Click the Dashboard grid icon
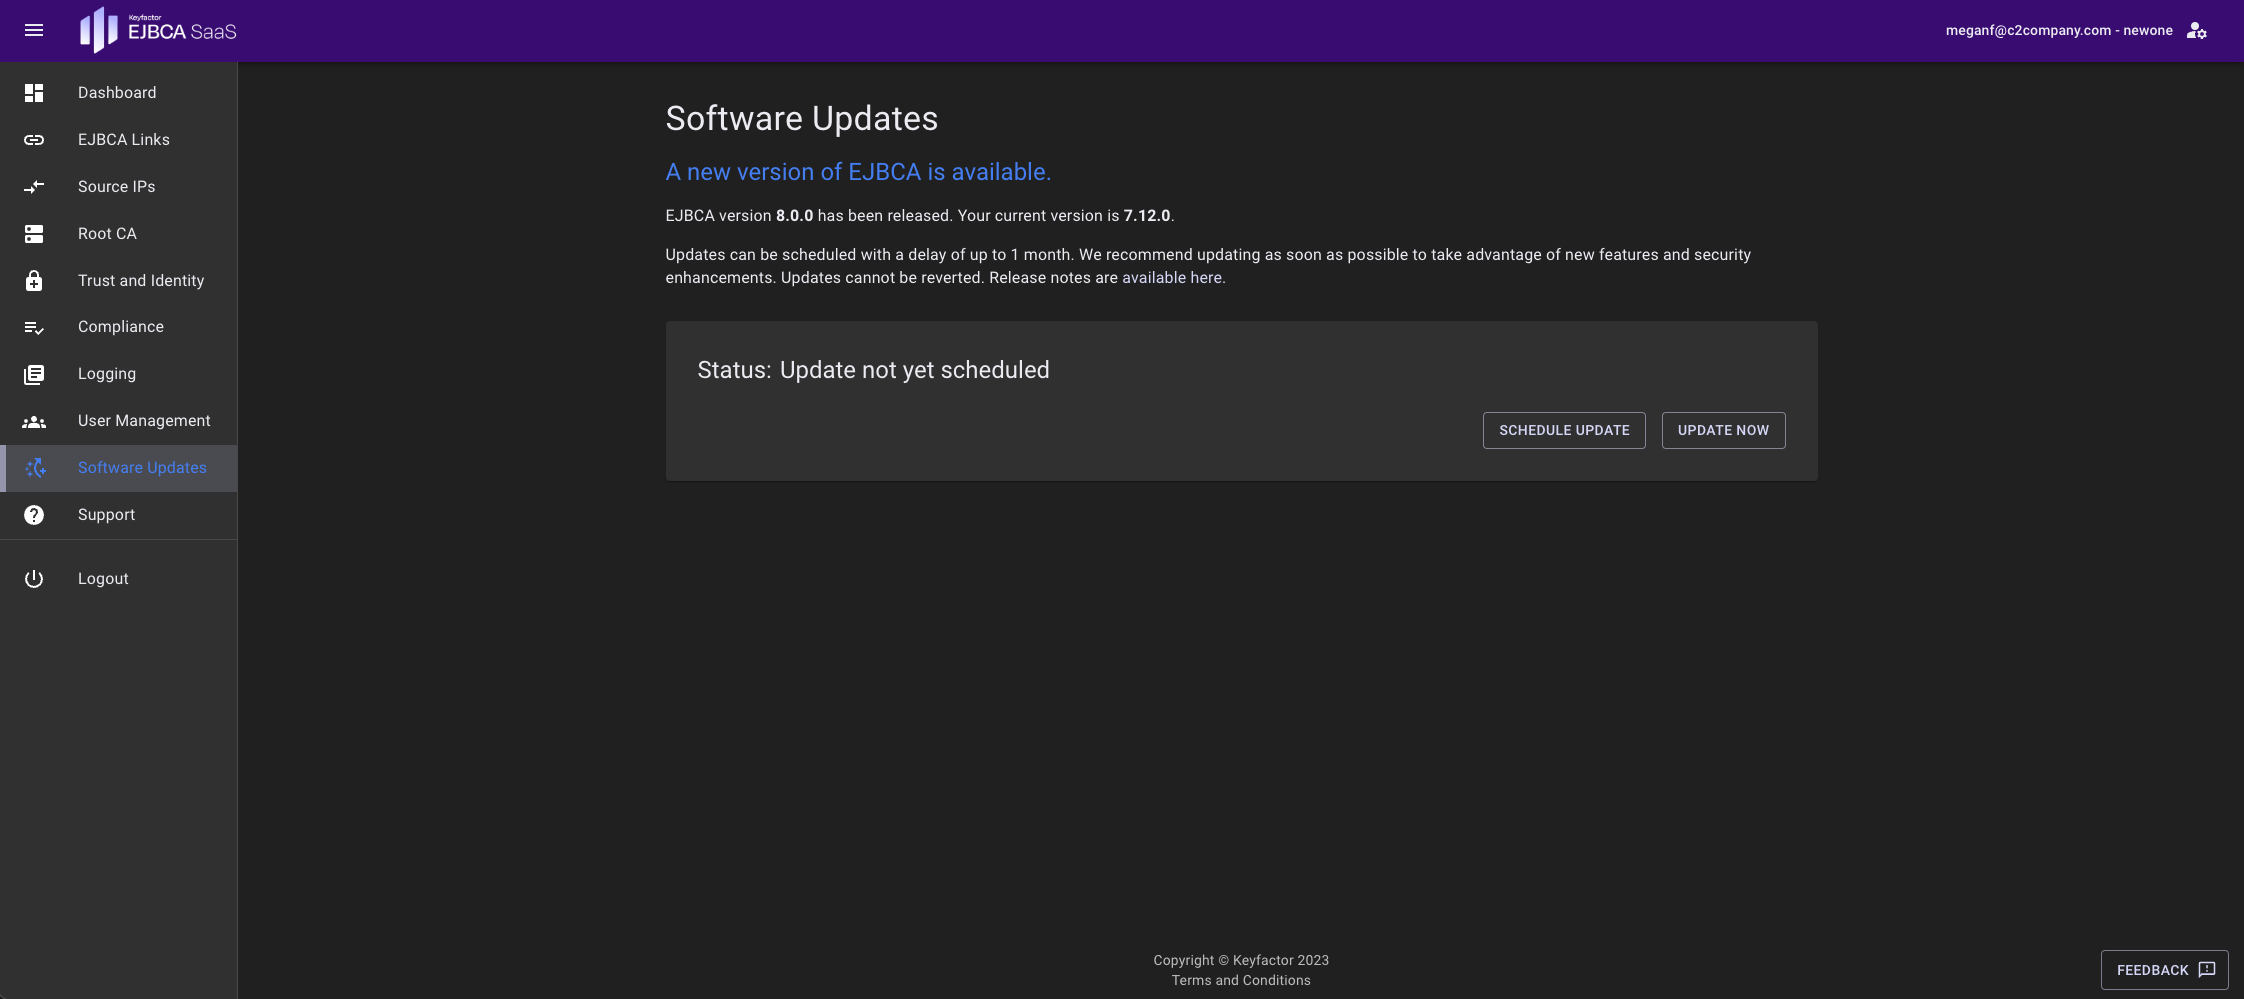The height and width of the screenshot is (999, 2244). [x=34, y=93]
